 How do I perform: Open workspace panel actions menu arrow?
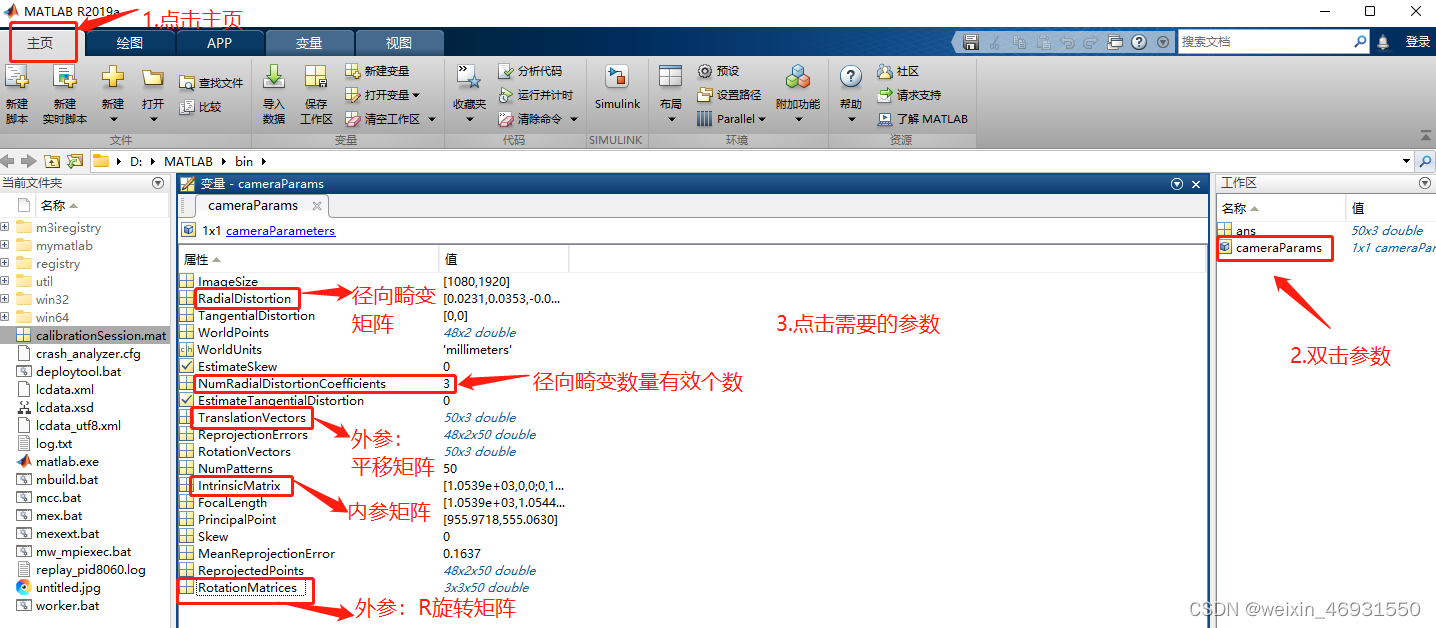[x=1425, y=183]
